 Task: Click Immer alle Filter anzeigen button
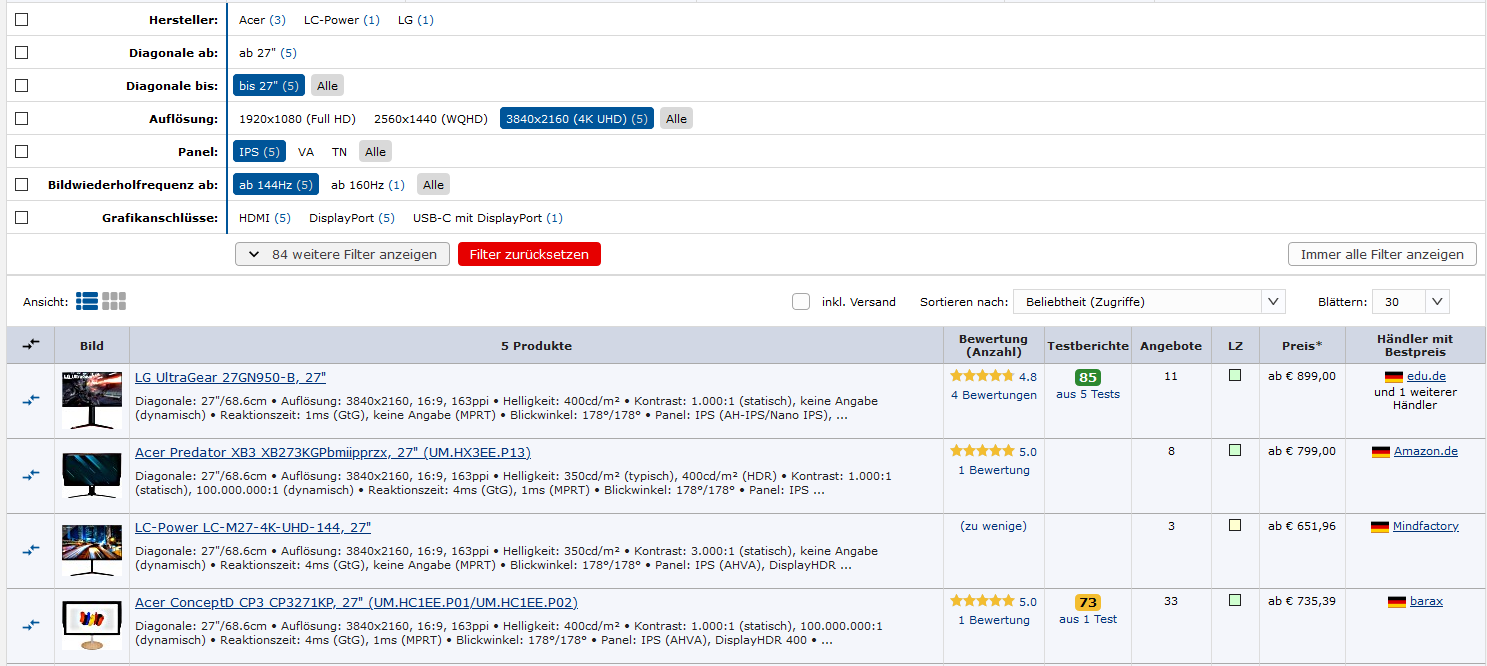click(1382, 254)
